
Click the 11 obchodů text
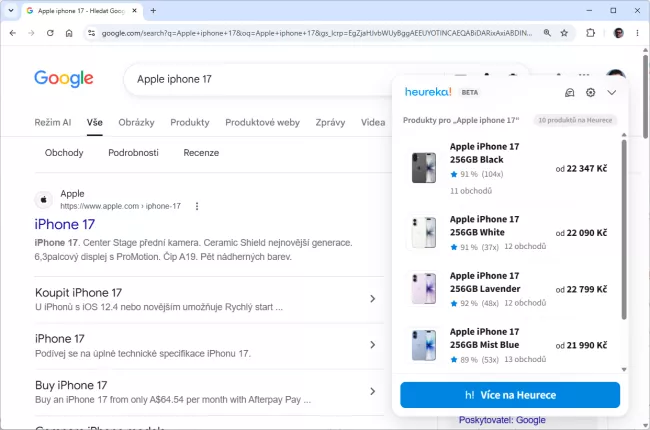(x=471, y=191)
